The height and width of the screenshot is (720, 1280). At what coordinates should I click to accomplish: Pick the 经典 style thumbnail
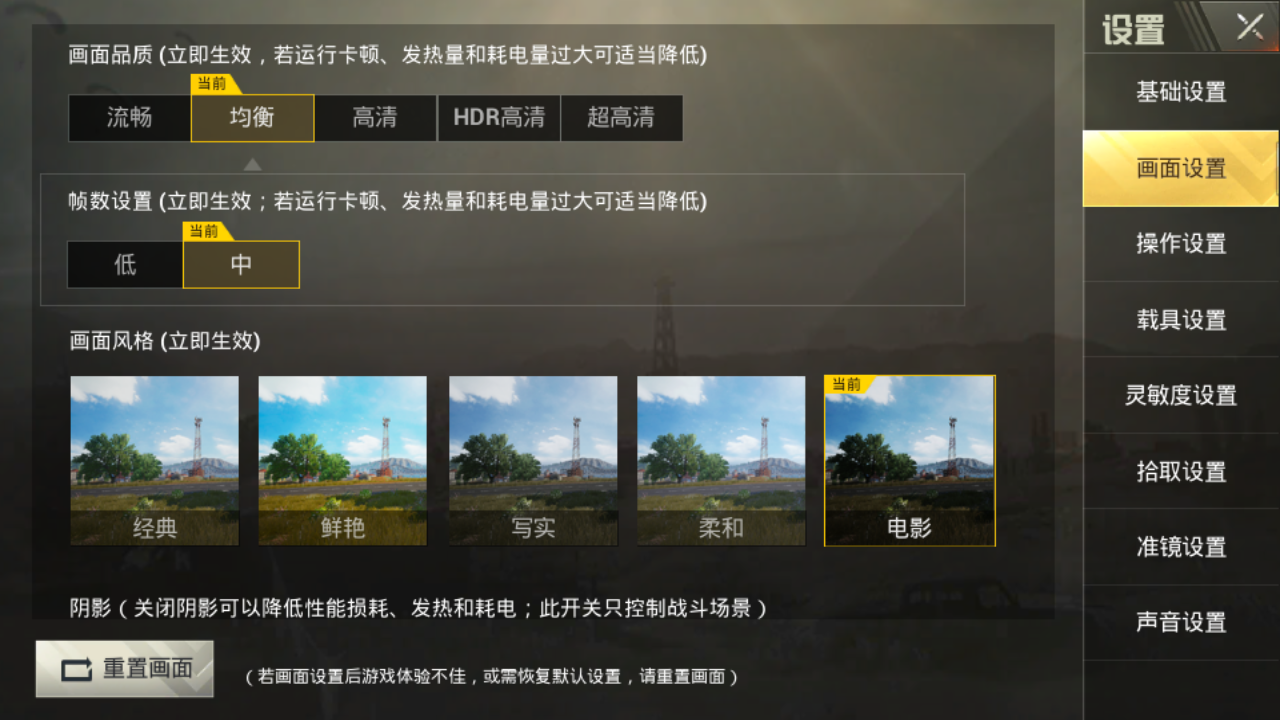154,461
